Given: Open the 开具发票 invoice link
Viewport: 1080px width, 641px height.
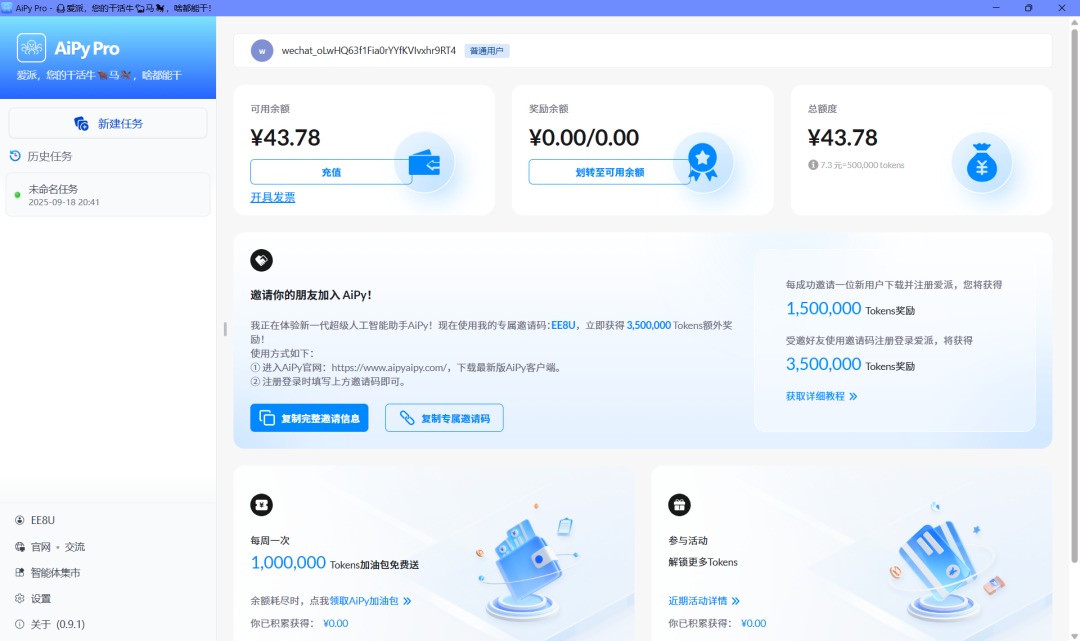Looking at the screenshot, I should click(273, 198).
